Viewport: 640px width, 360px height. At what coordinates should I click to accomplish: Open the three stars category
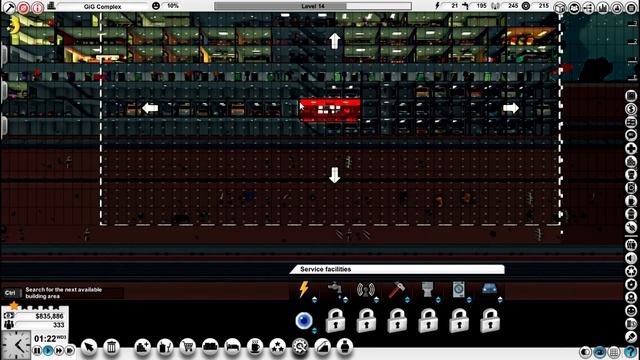coord(278,347)
